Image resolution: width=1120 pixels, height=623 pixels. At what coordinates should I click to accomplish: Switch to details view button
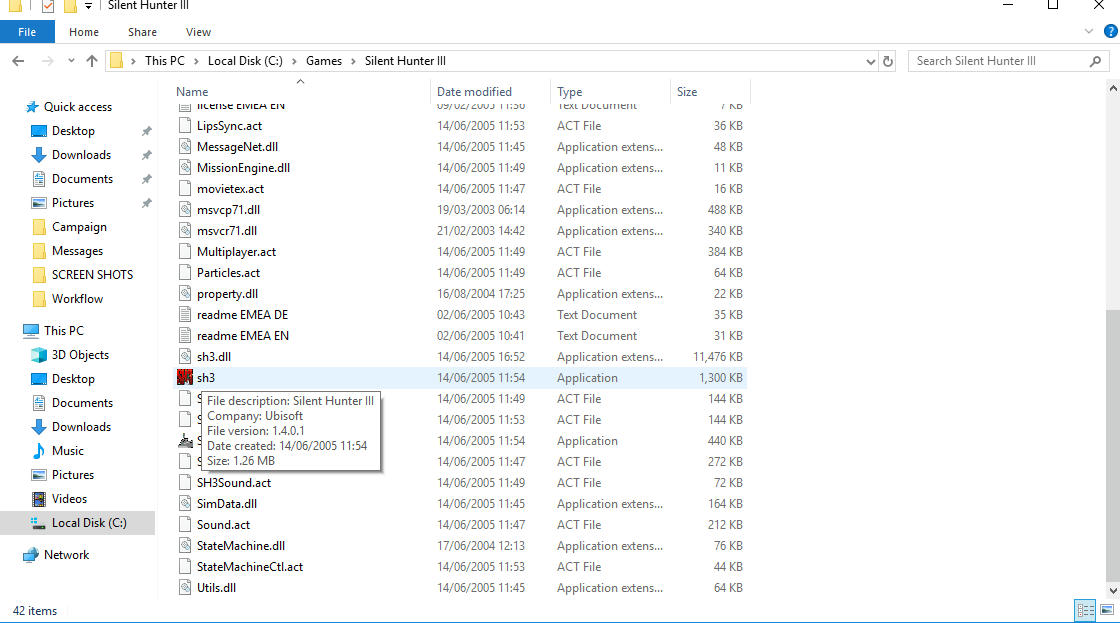(x=1085, y=610)
